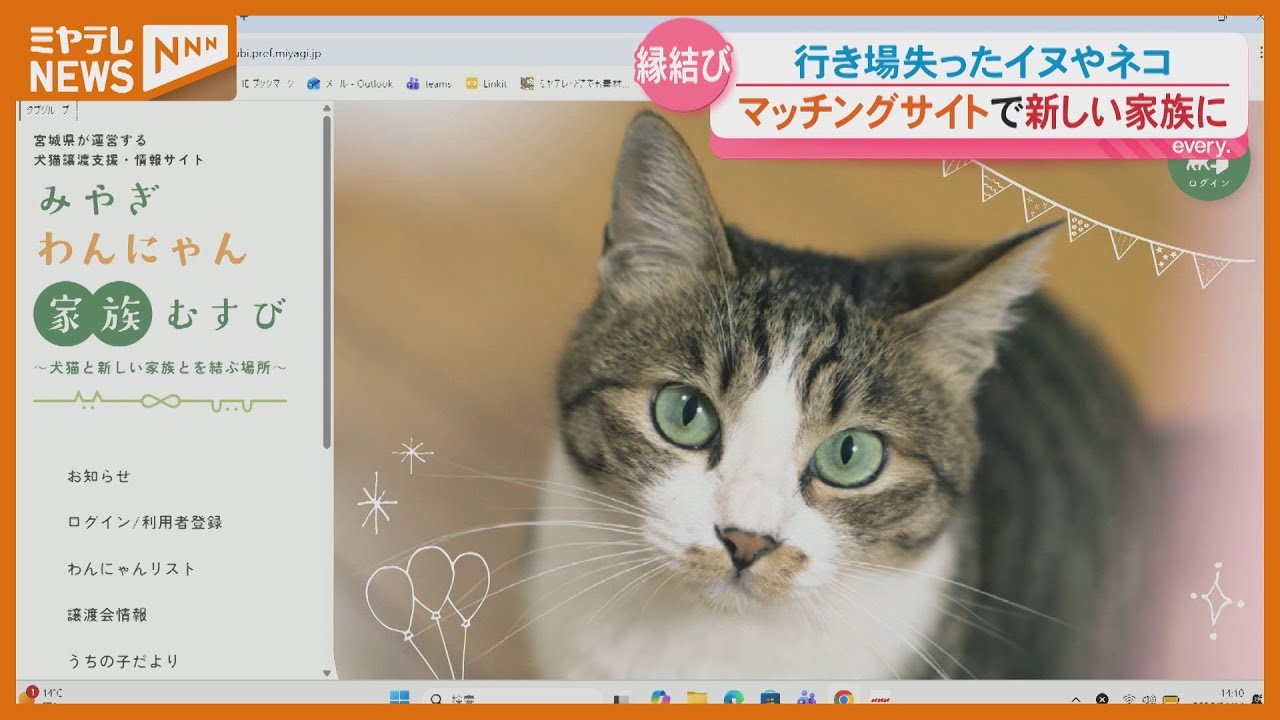Open the teams bookmark

[429, 84]
